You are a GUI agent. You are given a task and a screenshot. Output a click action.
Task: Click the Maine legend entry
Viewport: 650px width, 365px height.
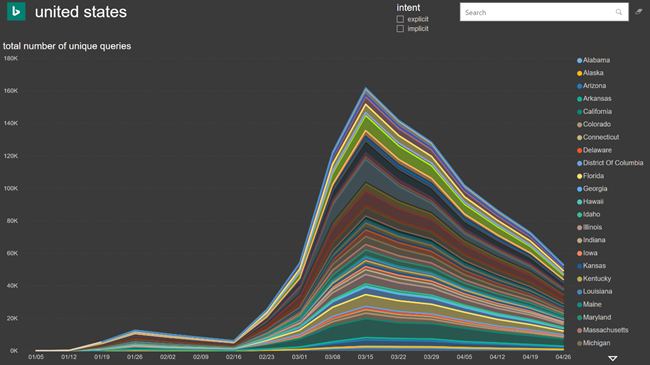589,304
